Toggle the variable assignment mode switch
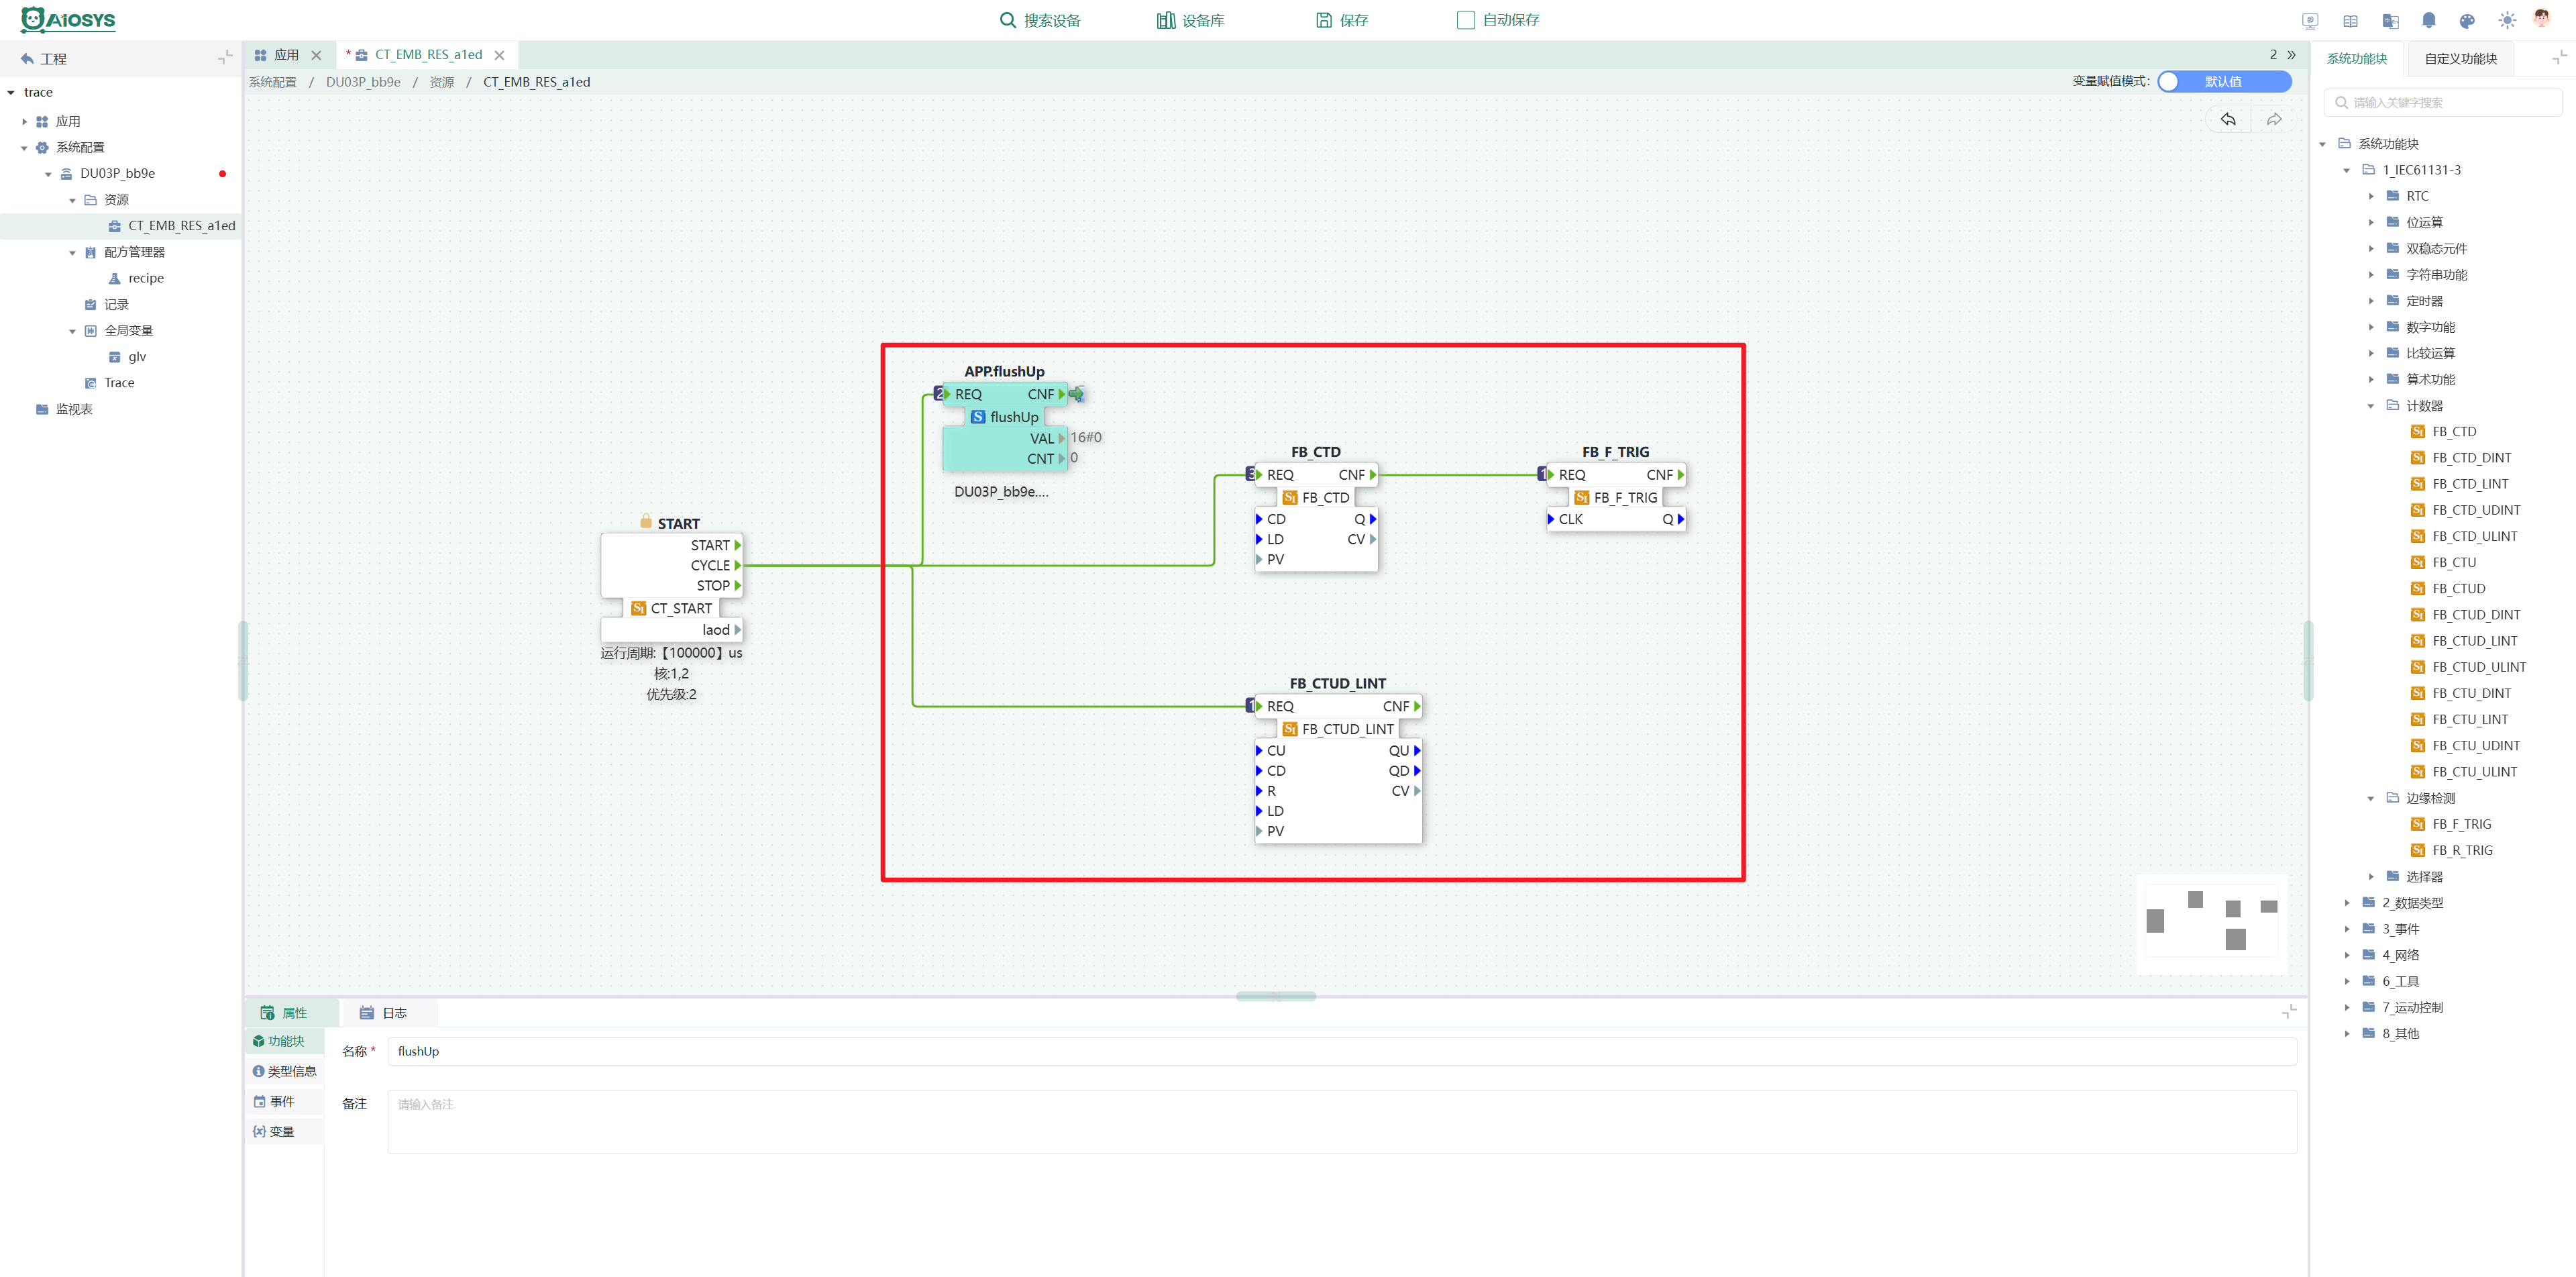 point(2224,81)
